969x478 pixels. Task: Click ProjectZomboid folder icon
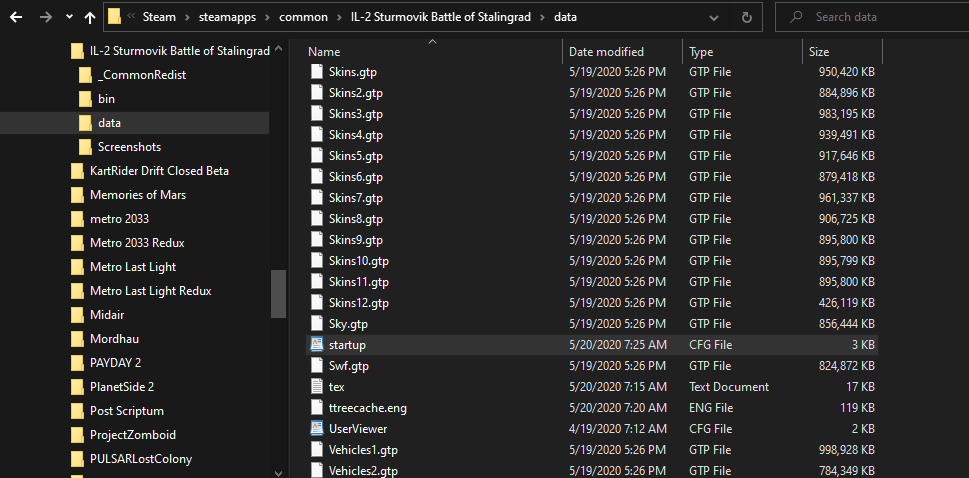coord(77,435)
